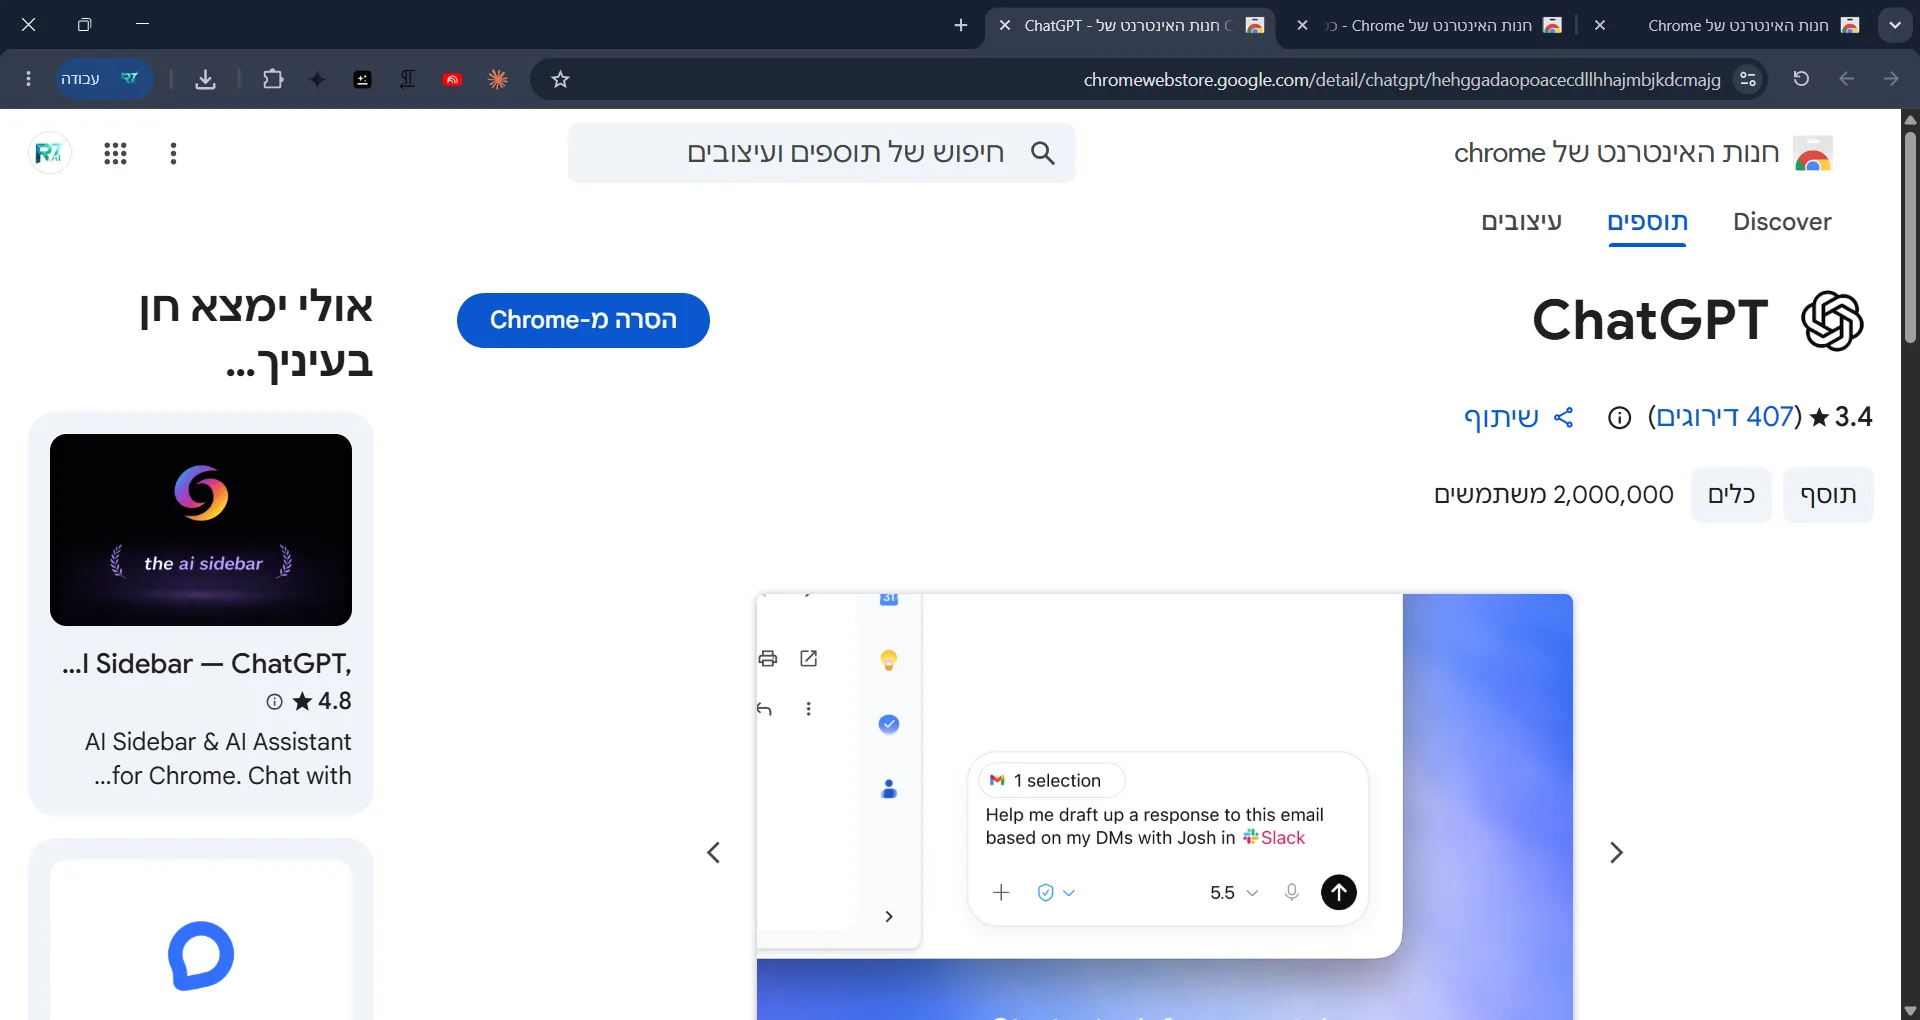This screenshot has height=1020, width=1920.
Task: Open the Downloads icon in the toolbar
Action: point(205,79)
